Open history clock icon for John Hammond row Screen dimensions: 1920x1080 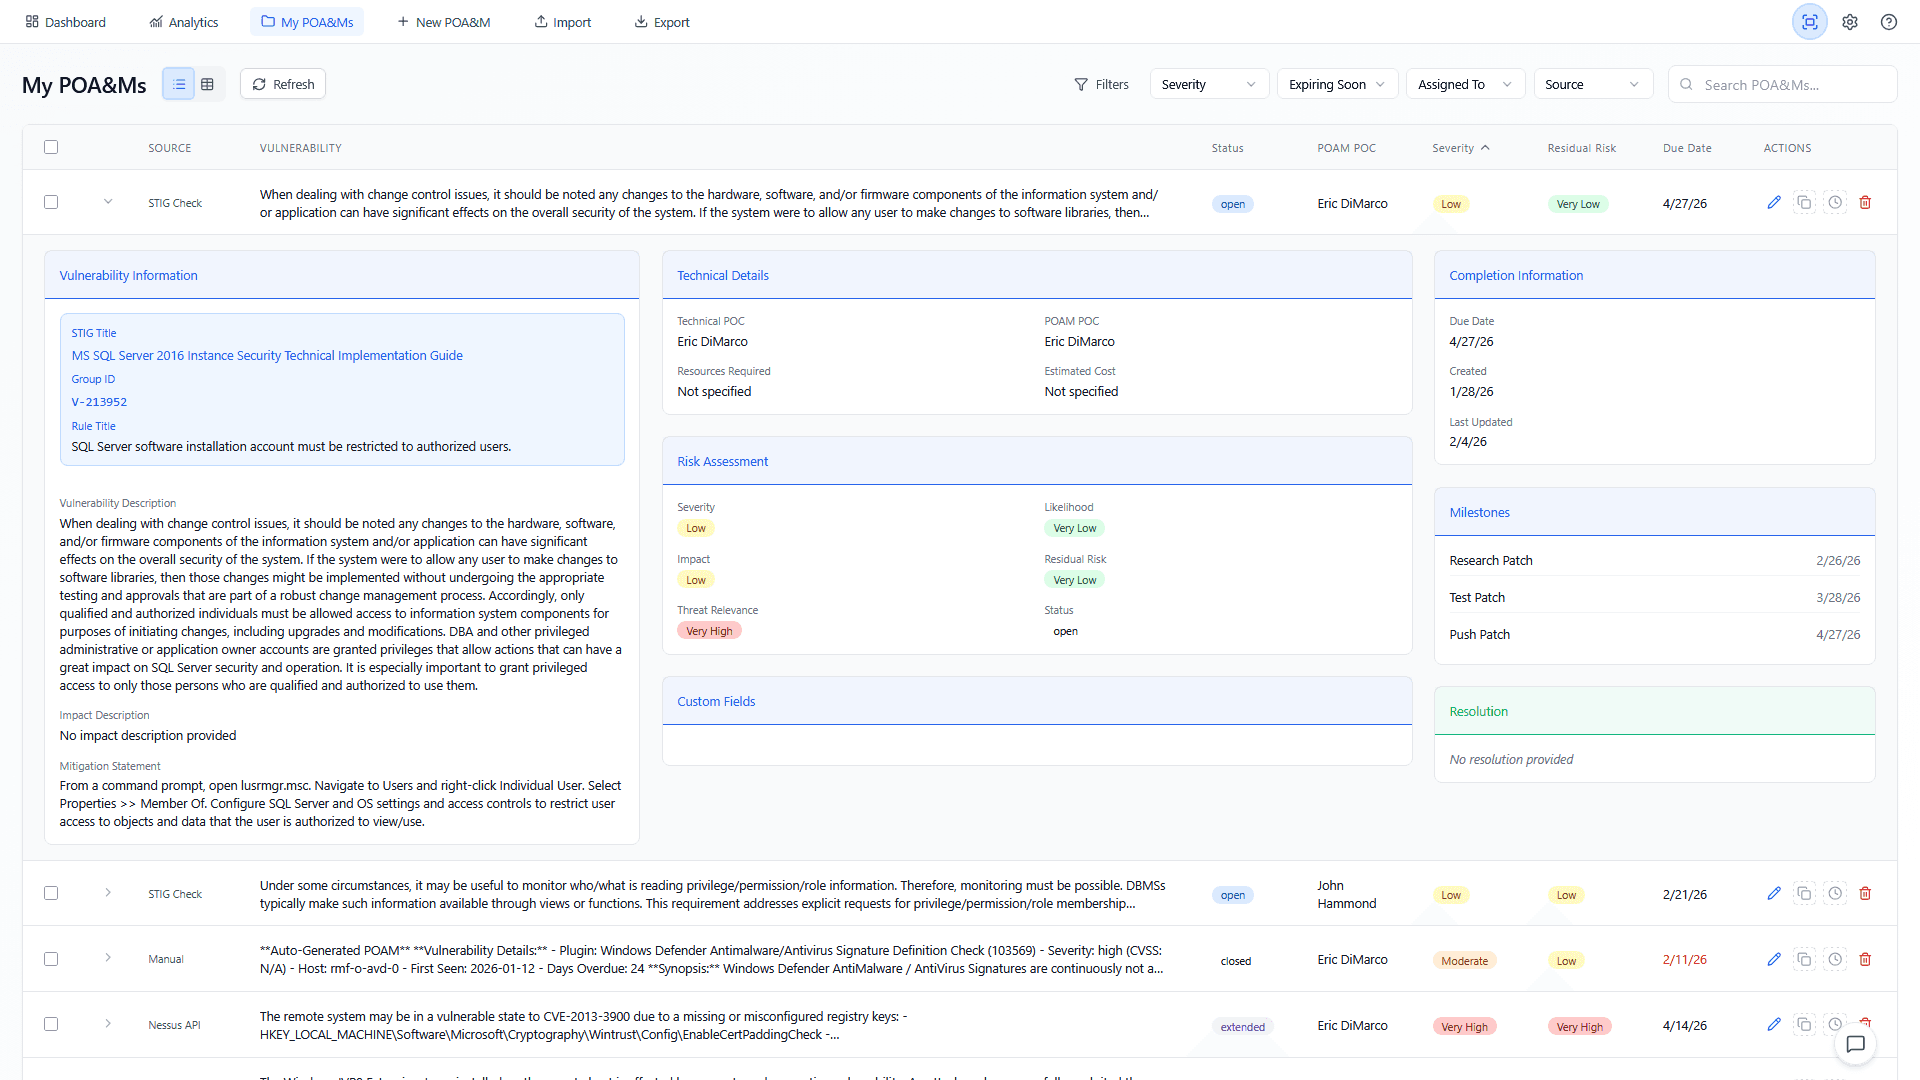click(1835, 894)
